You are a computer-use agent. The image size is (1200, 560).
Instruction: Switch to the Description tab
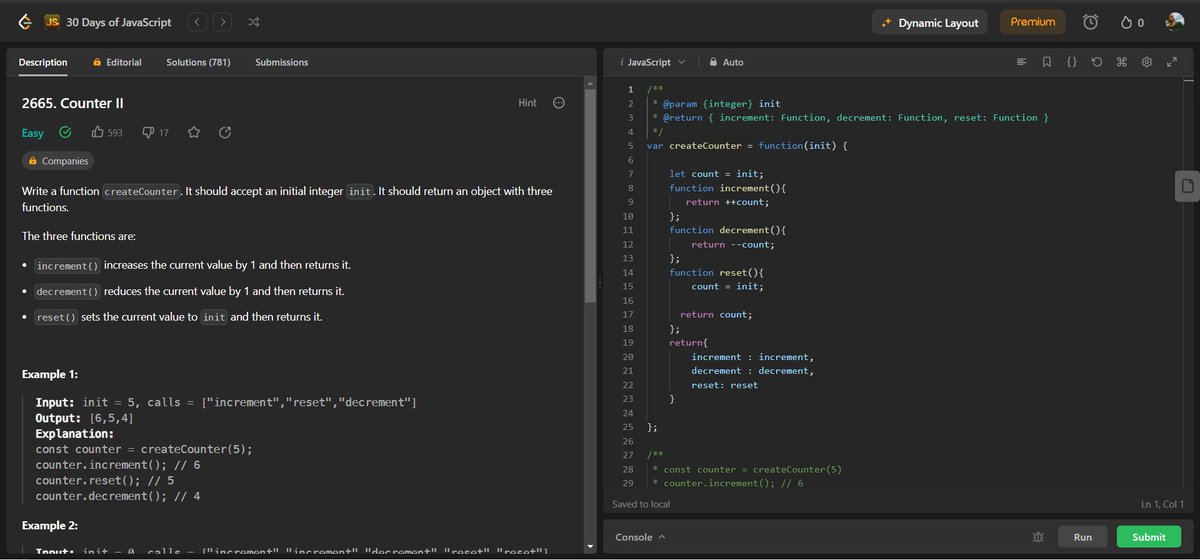pyautogui.click(x=43, y=62)
